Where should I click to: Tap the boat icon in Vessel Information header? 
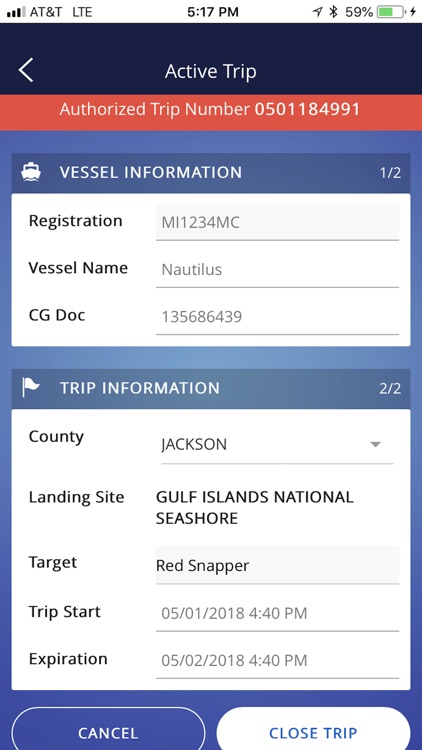coord(32,172)
